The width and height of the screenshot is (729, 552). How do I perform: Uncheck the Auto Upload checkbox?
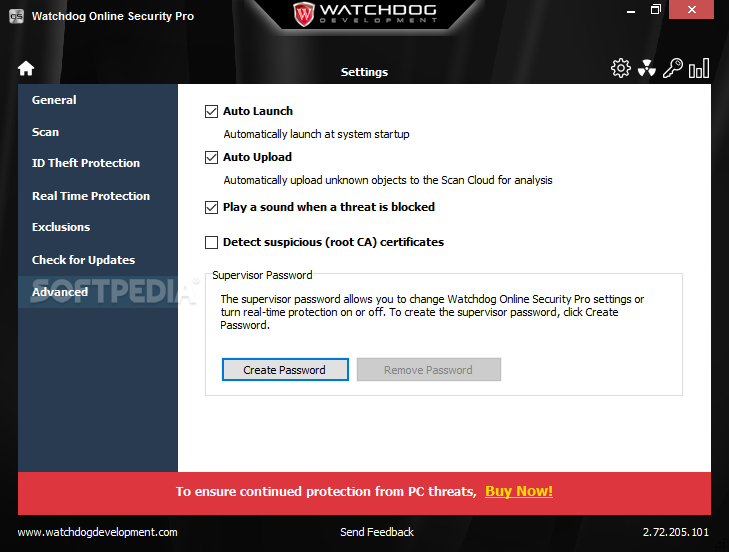[x=212, y=158]
